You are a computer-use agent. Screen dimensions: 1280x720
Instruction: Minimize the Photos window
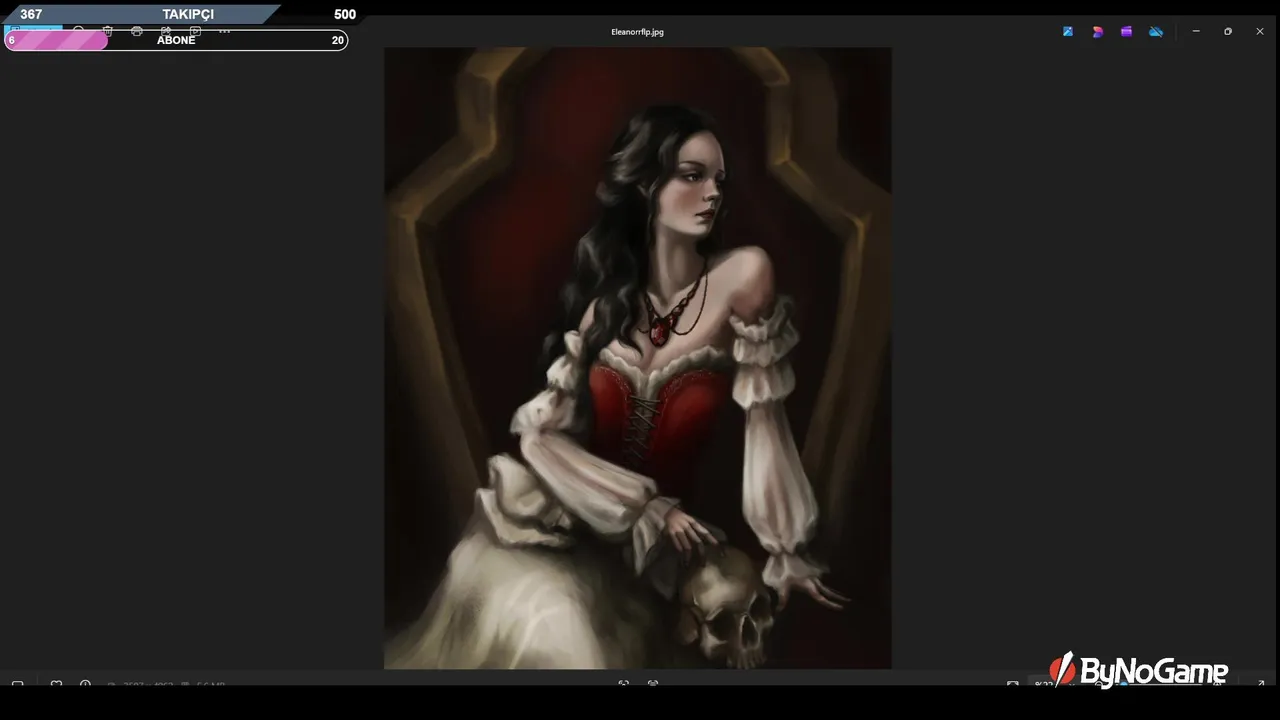coord(1196,32)
